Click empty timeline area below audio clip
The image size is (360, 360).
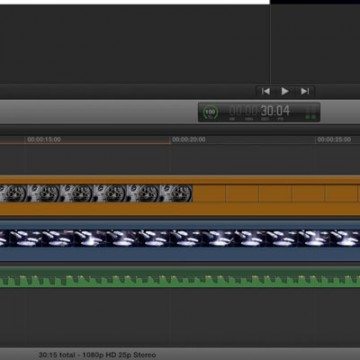point(180,317)
